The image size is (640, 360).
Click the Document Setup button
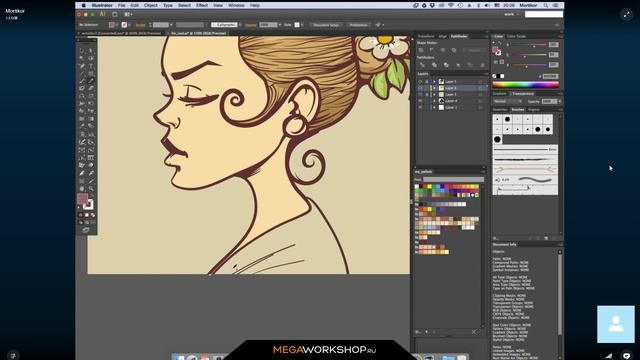(x=326, y=25)
